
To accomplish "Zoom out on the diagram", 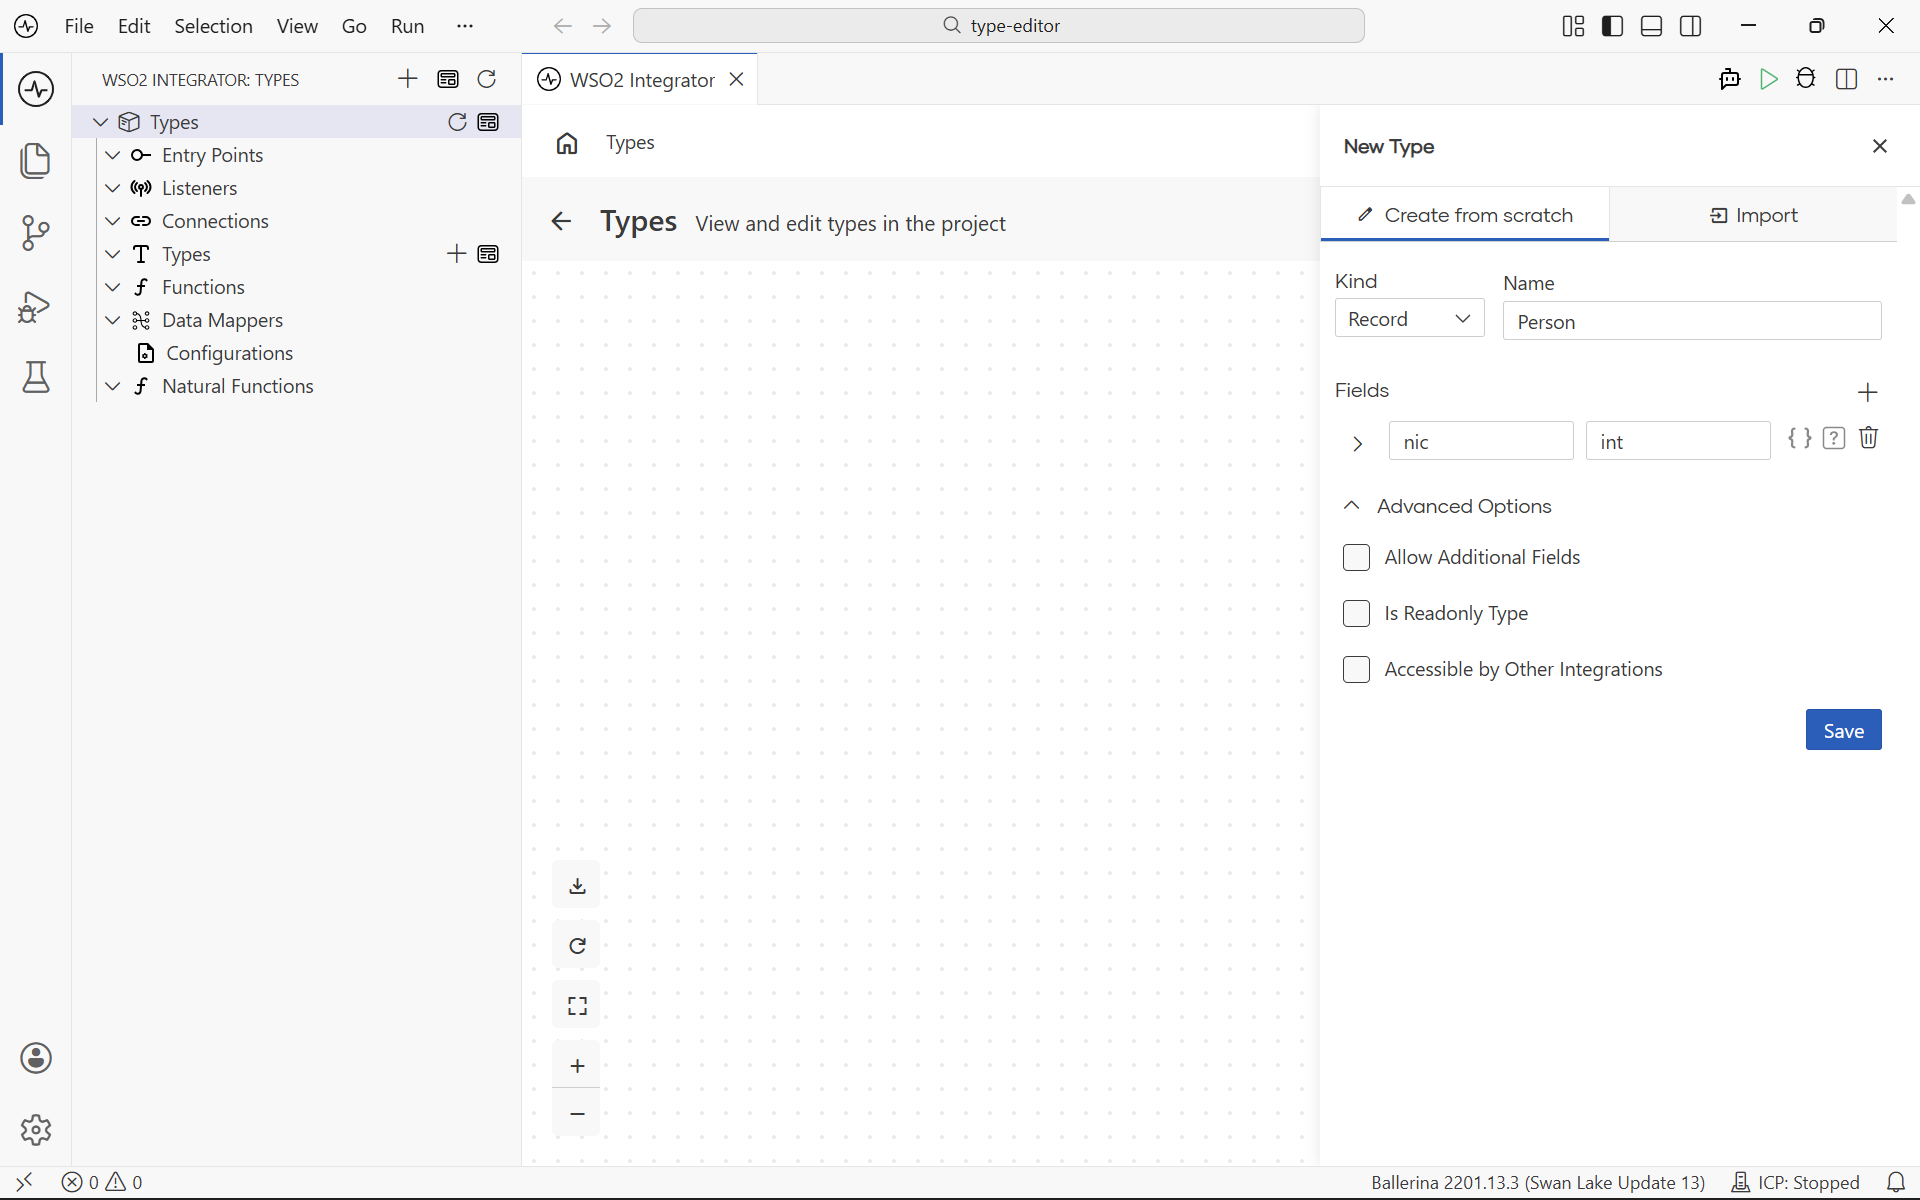I will 577,1113.
